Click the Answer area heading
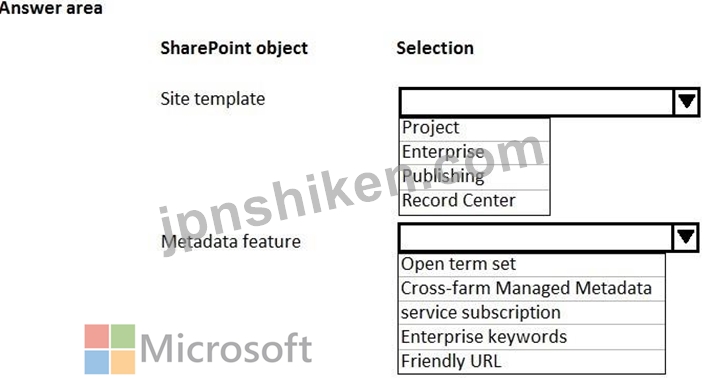This screenshot has height=379, width=707. point(51,8)
